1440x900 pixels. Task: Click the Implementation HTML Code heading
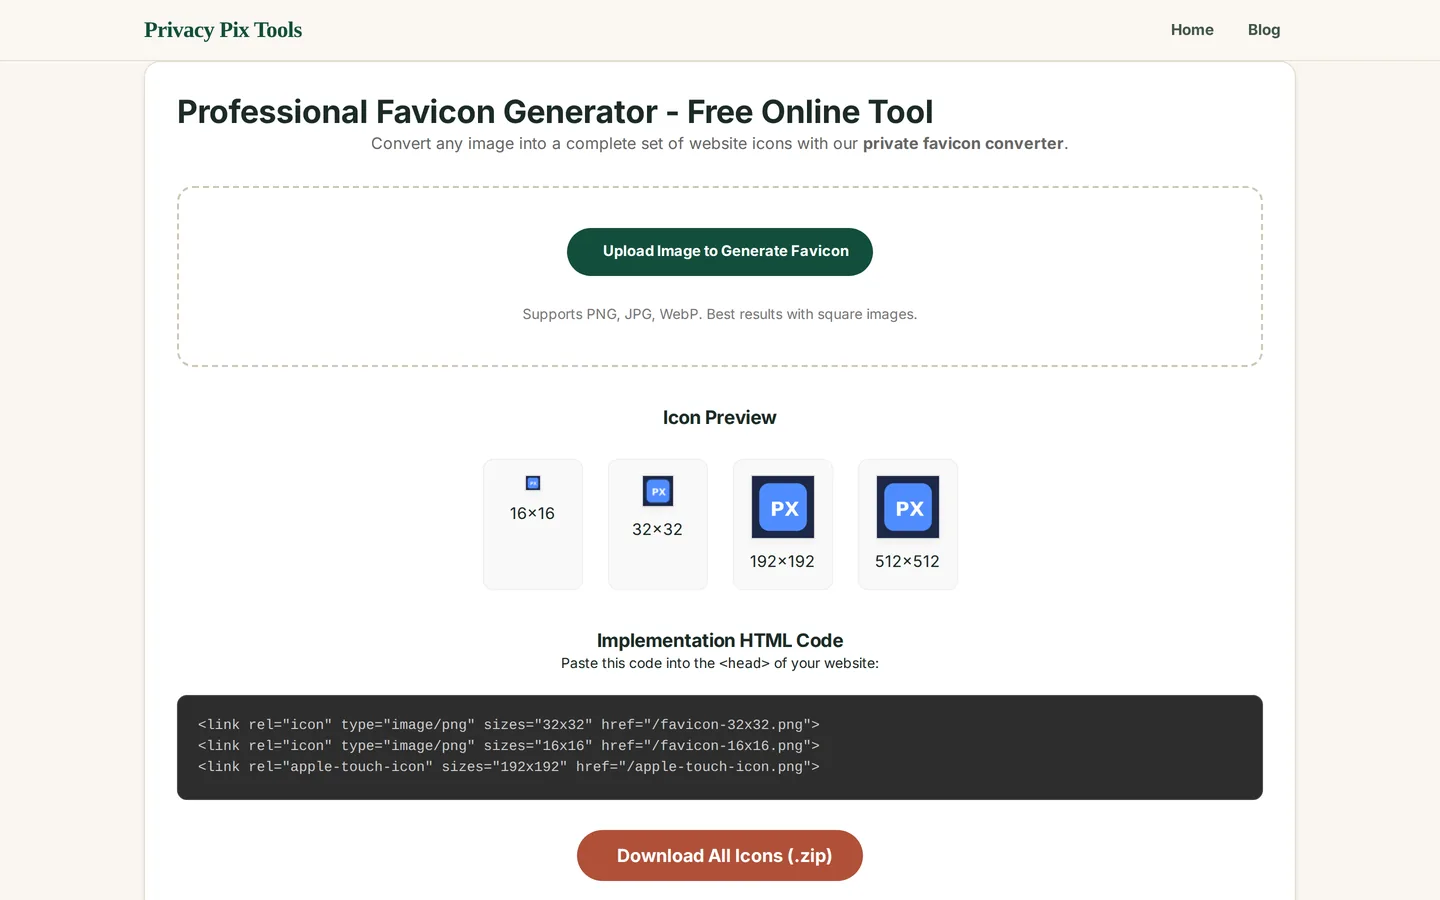pos(720,640)
